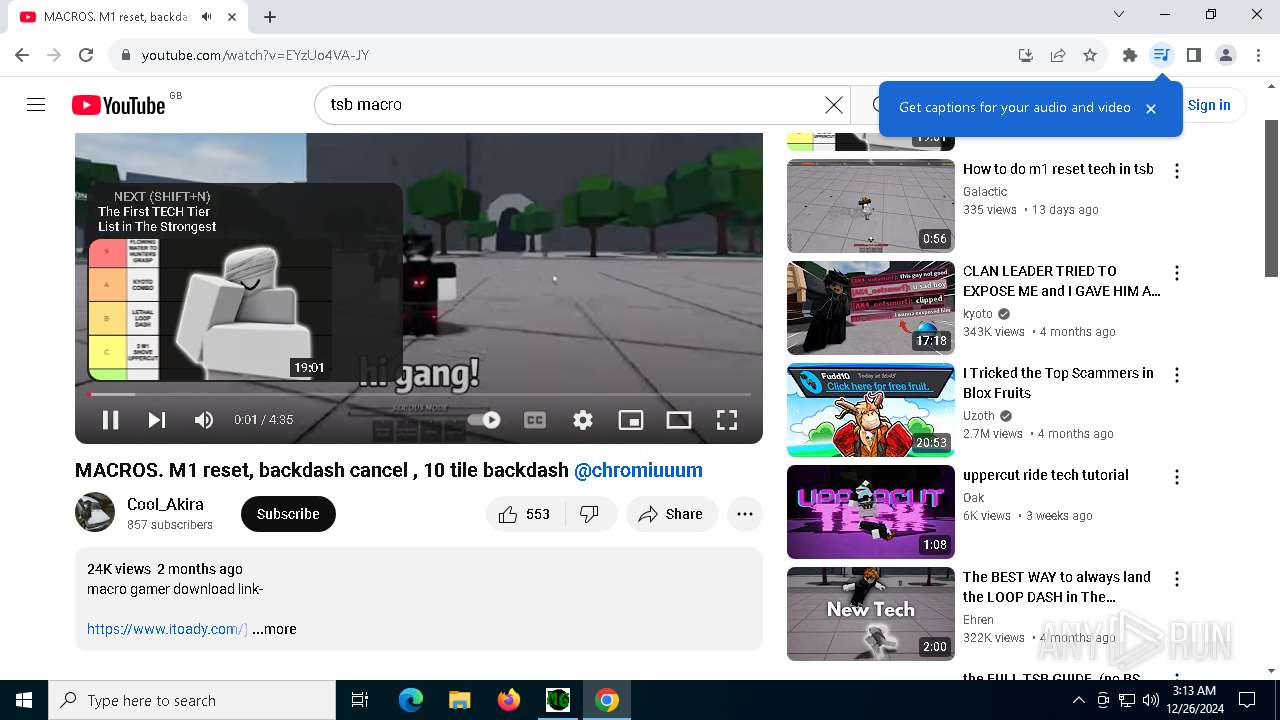Clear the search box text
Viewport: 1280px width, 720px height.
coord(834,104)
